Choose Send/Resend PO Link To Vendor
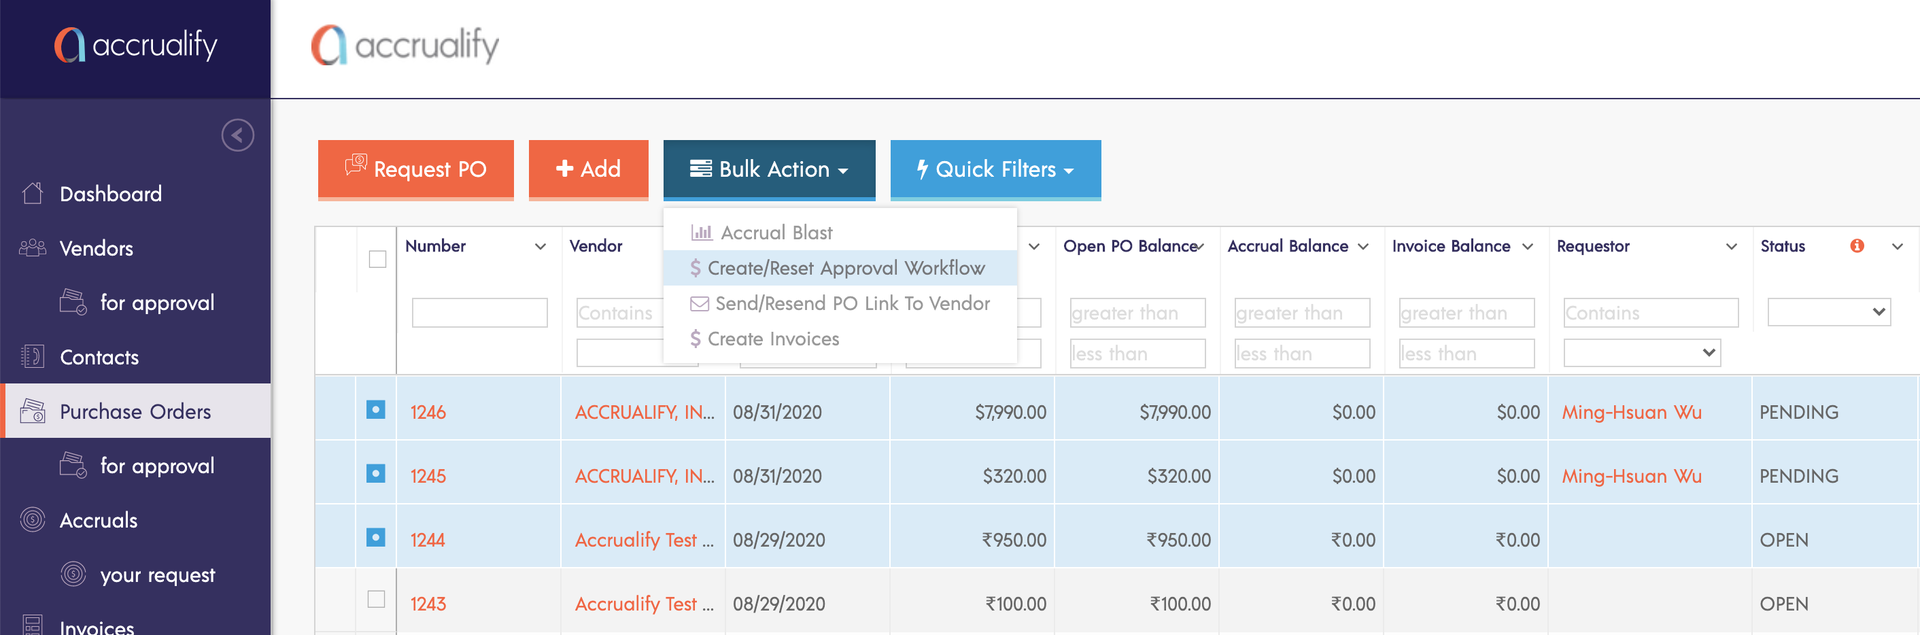The height and width of the screenshot is (635, 1920). pos(840,303)
